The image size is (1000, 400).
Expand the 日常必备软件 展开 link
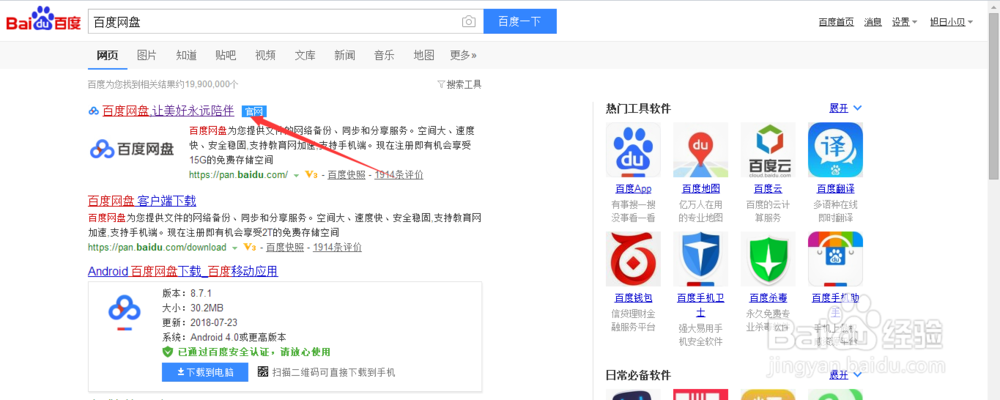click(845, 375)
